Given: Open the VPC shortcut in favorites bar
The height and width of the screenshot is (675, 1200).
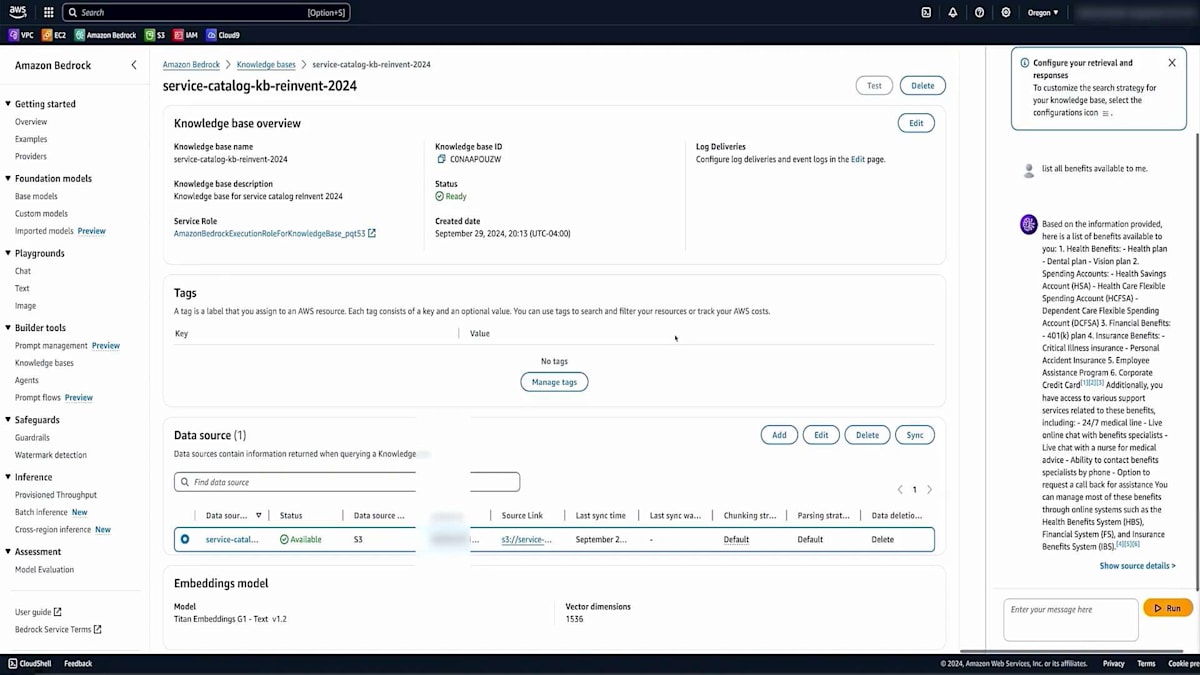Looking at the screenshot, I should click(21, 35).
